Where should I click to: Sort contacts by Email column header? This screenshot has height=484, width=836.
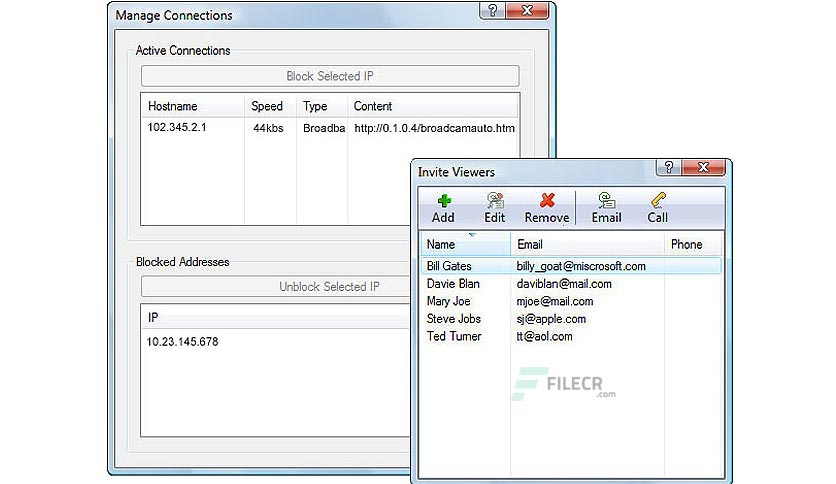tap(587, 244)
